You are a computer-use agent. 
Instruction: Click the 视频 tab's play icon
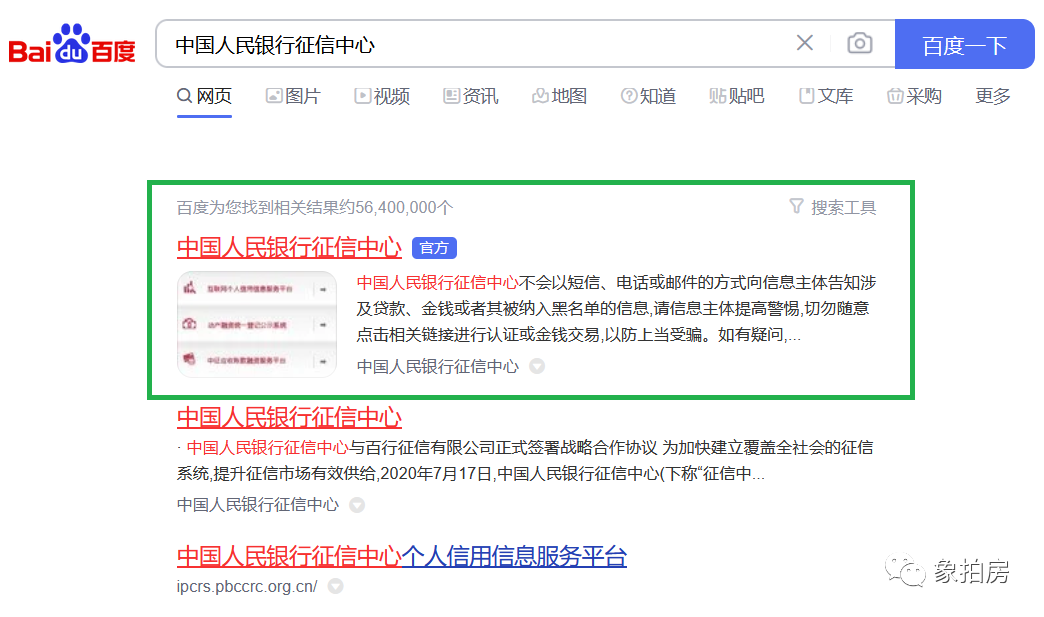[362, 96]
